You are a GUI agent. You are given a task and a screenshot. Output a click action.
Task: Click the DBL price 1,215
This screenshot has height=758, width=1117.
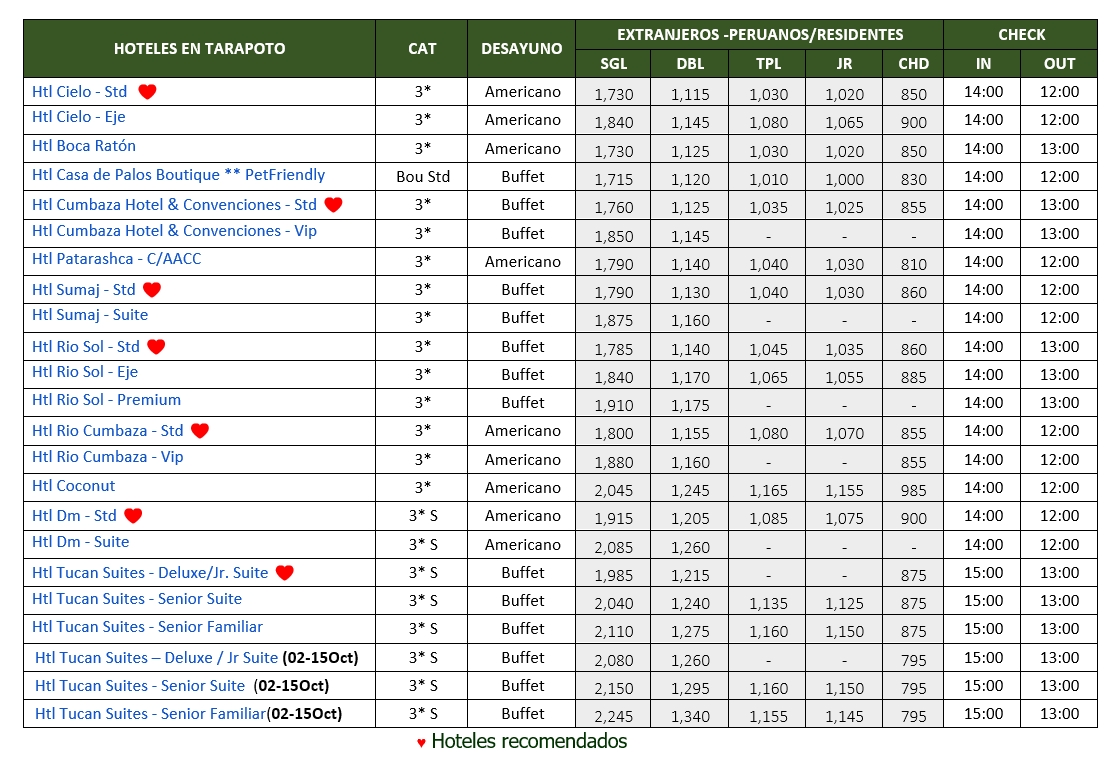690,575
